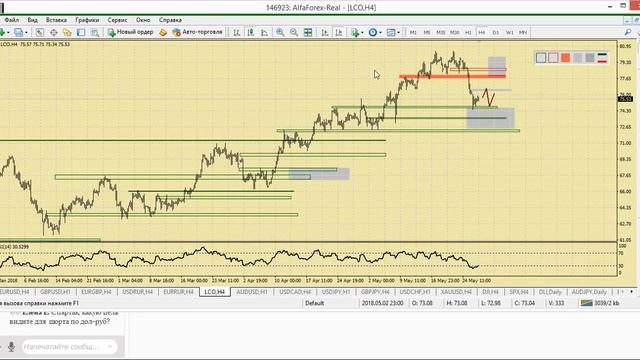Pick the dark gray swatch in palette

(590, 58)
